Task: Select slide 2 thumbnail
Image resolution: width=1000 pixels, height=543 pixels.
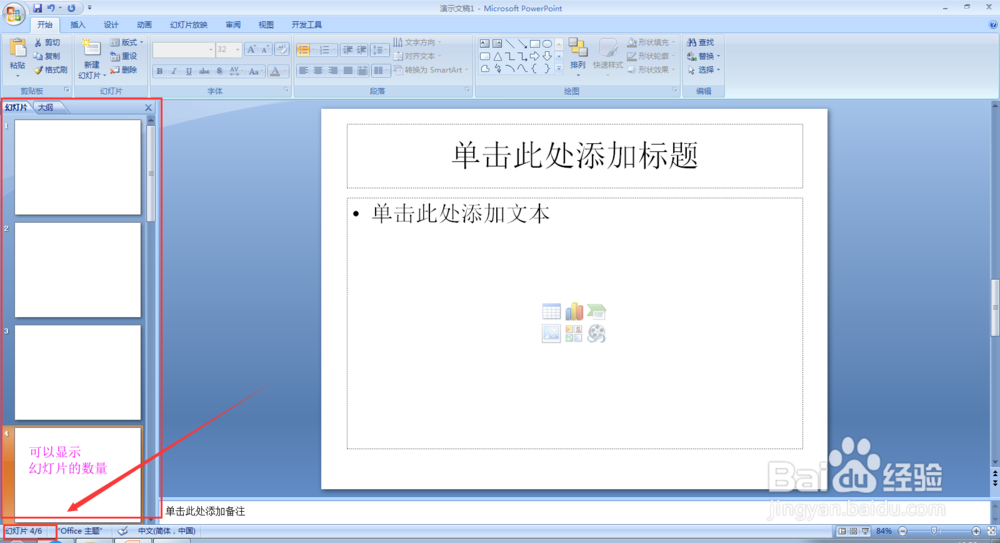Action: [x=78, y=270]
